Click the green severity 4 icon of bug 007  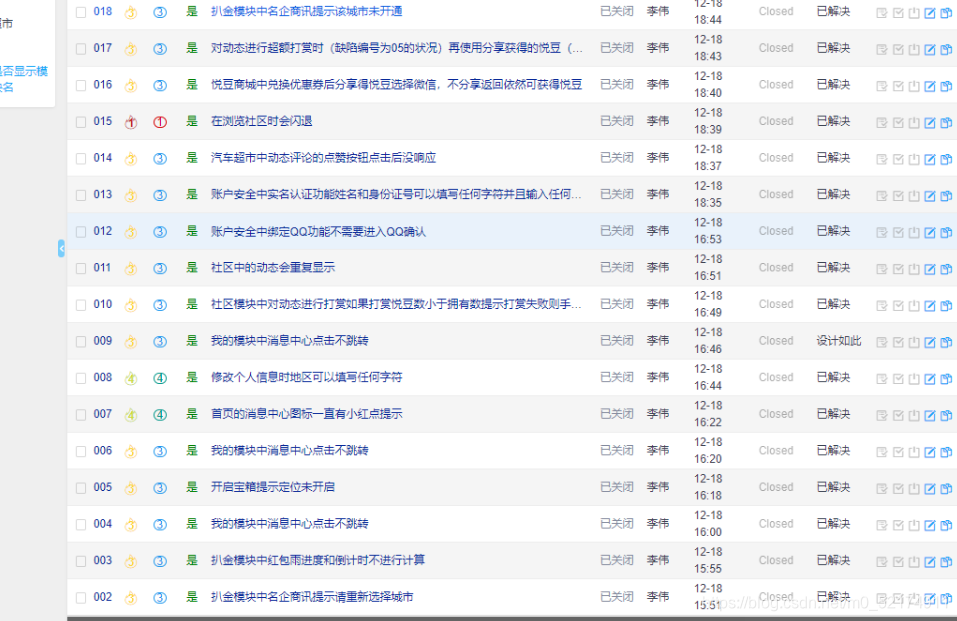pyautogui.click(x=131, y=415)
